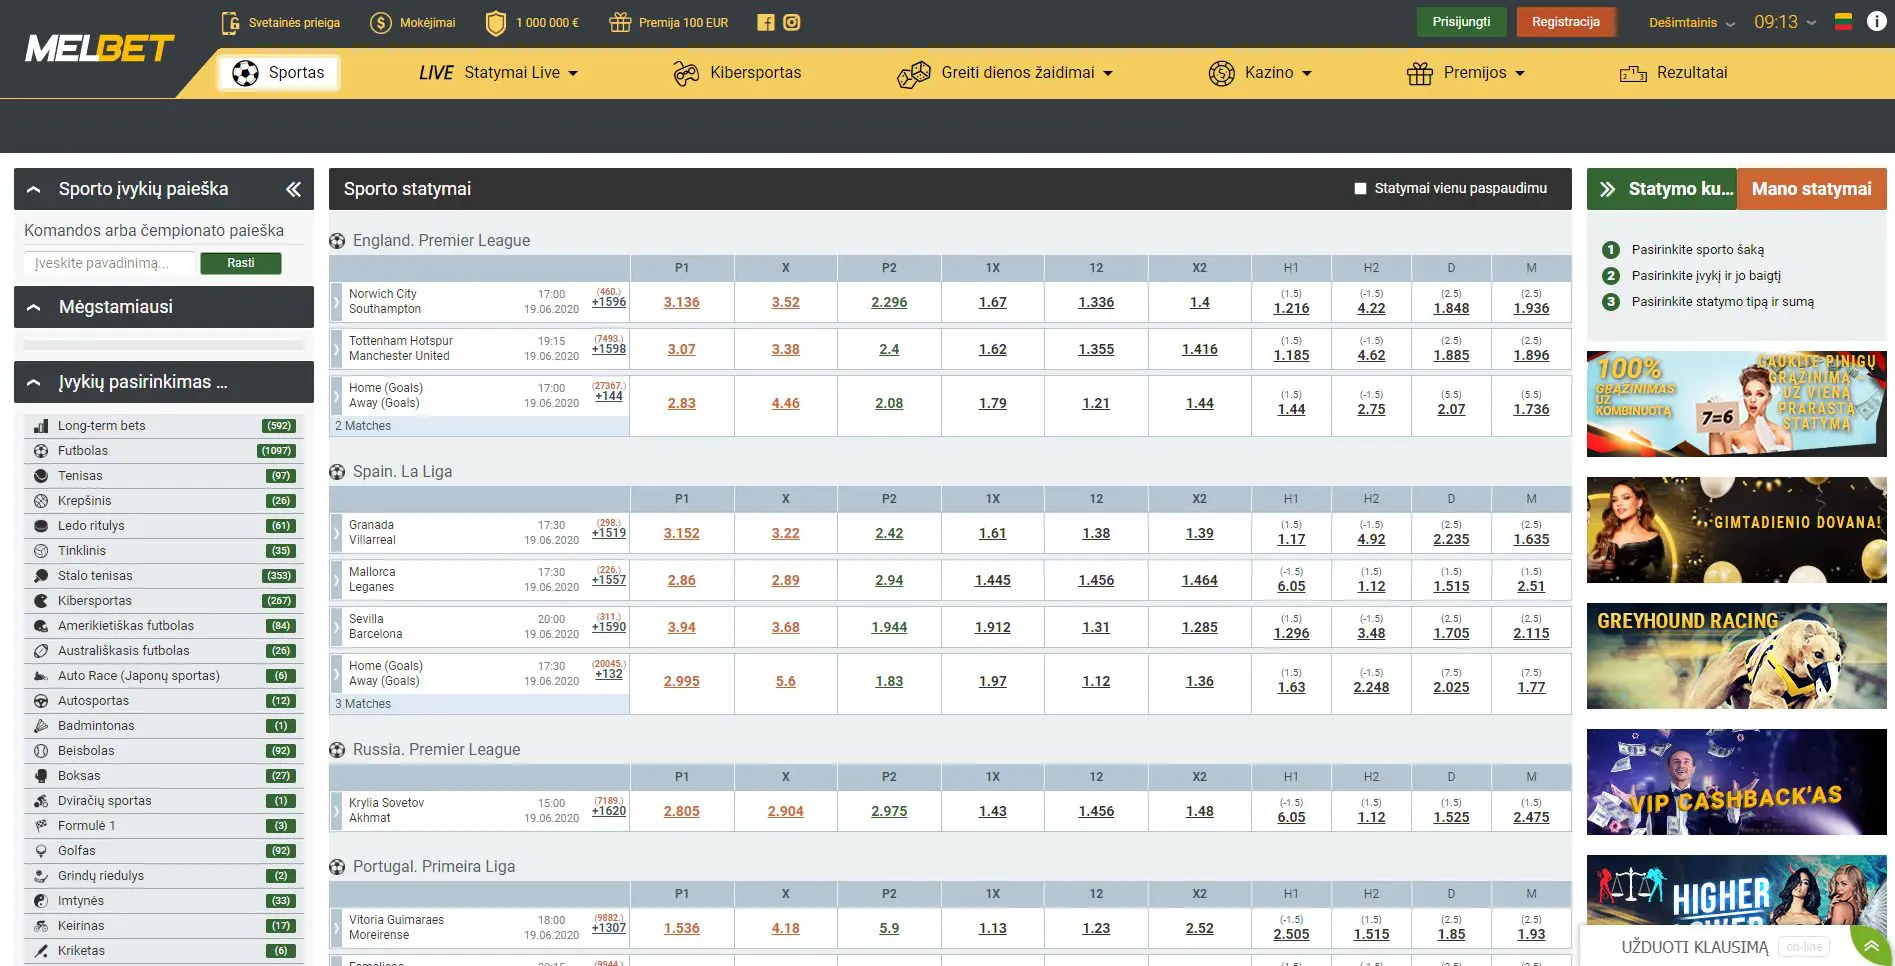Click the Ledo ritulys icon in sidebar
The width and height of the screenshot is (1895, 966).
pos(40,525)
